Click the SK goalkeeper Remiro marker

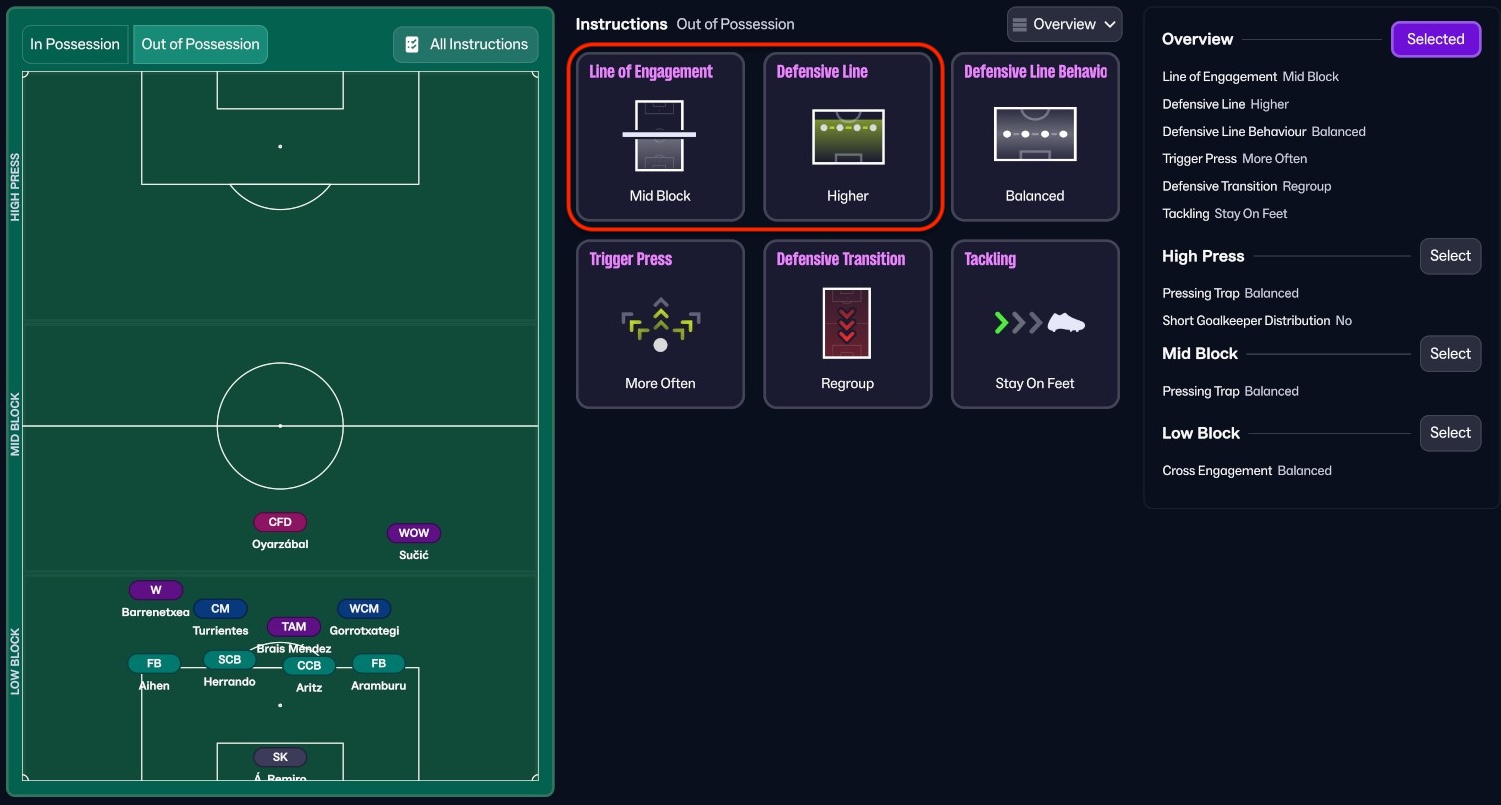click(280, 758)
